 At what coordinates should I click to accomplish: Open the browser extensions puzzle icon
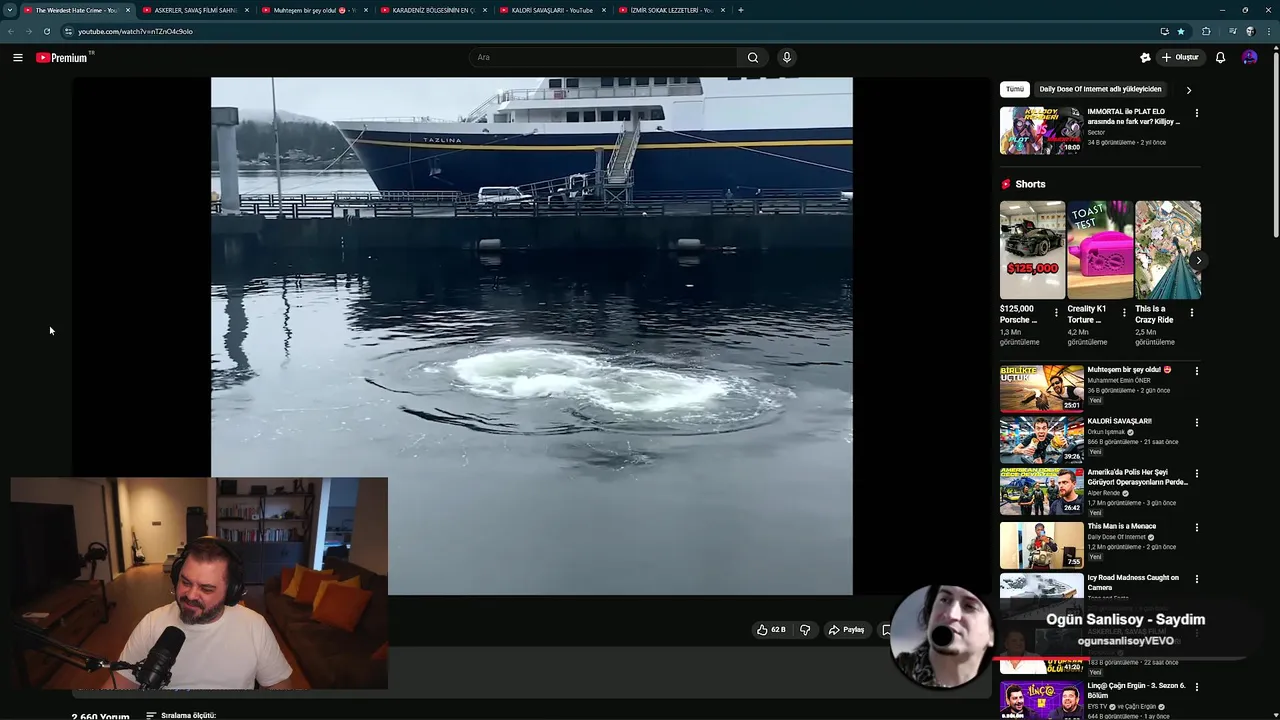pyautogui.click(x=1206, y=31)
